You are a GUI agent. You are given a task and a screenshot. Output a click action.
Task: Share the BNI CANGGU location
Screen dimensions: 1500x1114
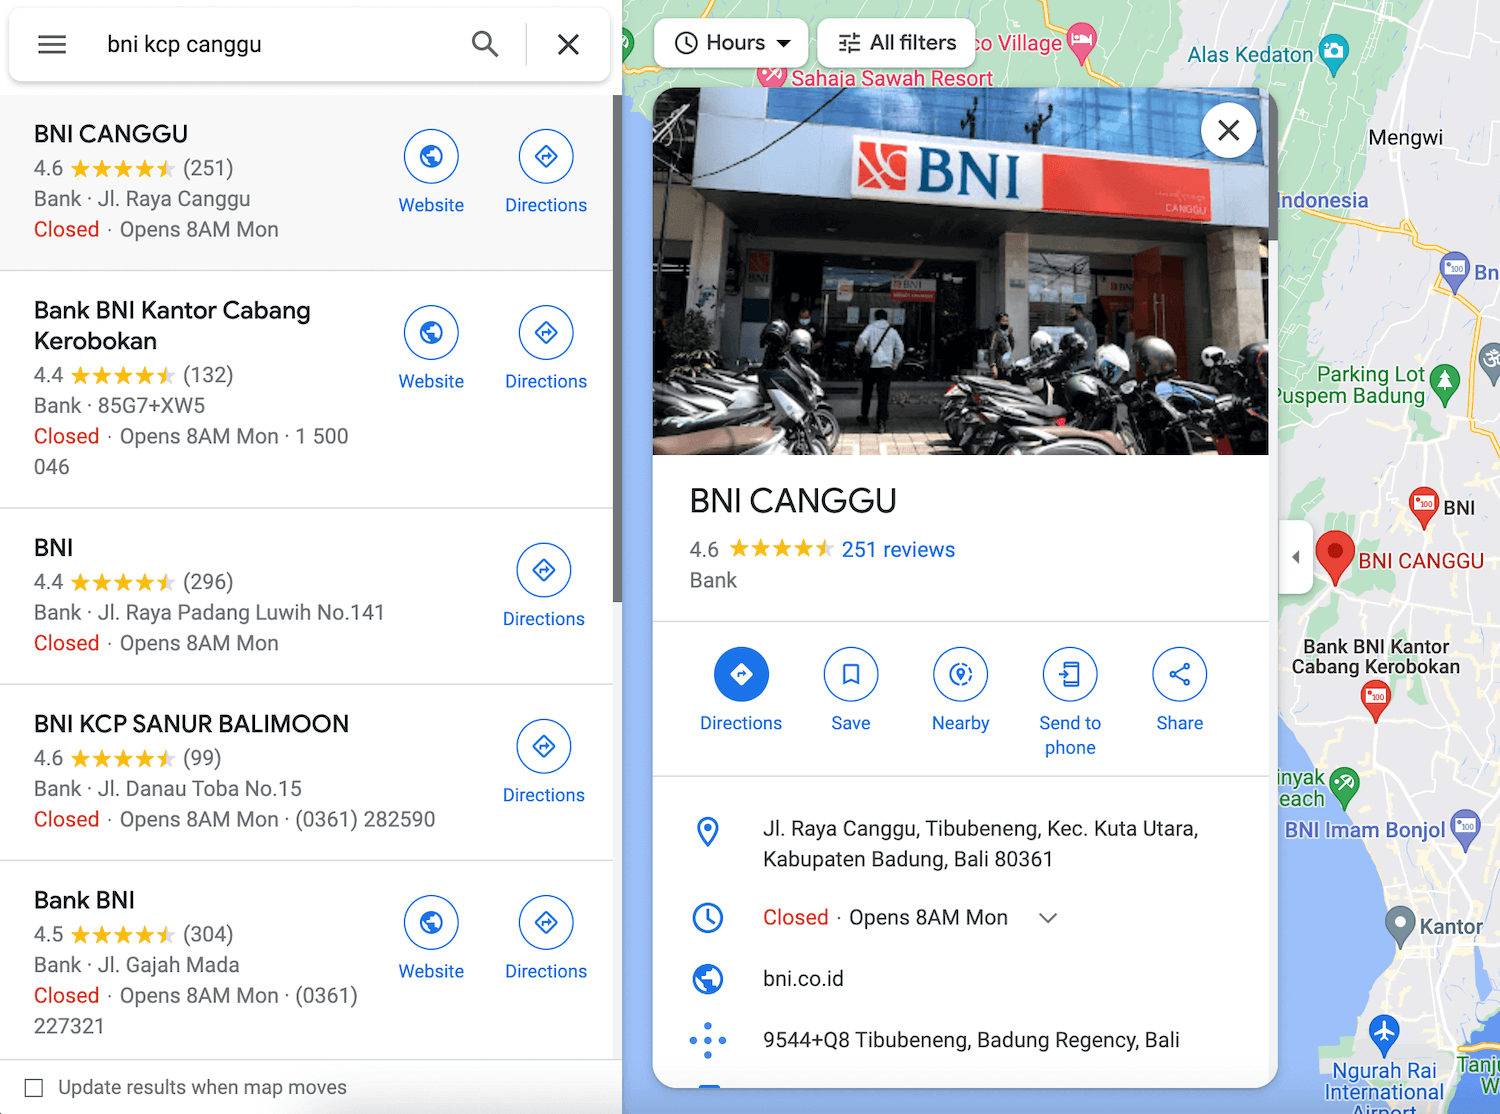(x=1179, y=675)
